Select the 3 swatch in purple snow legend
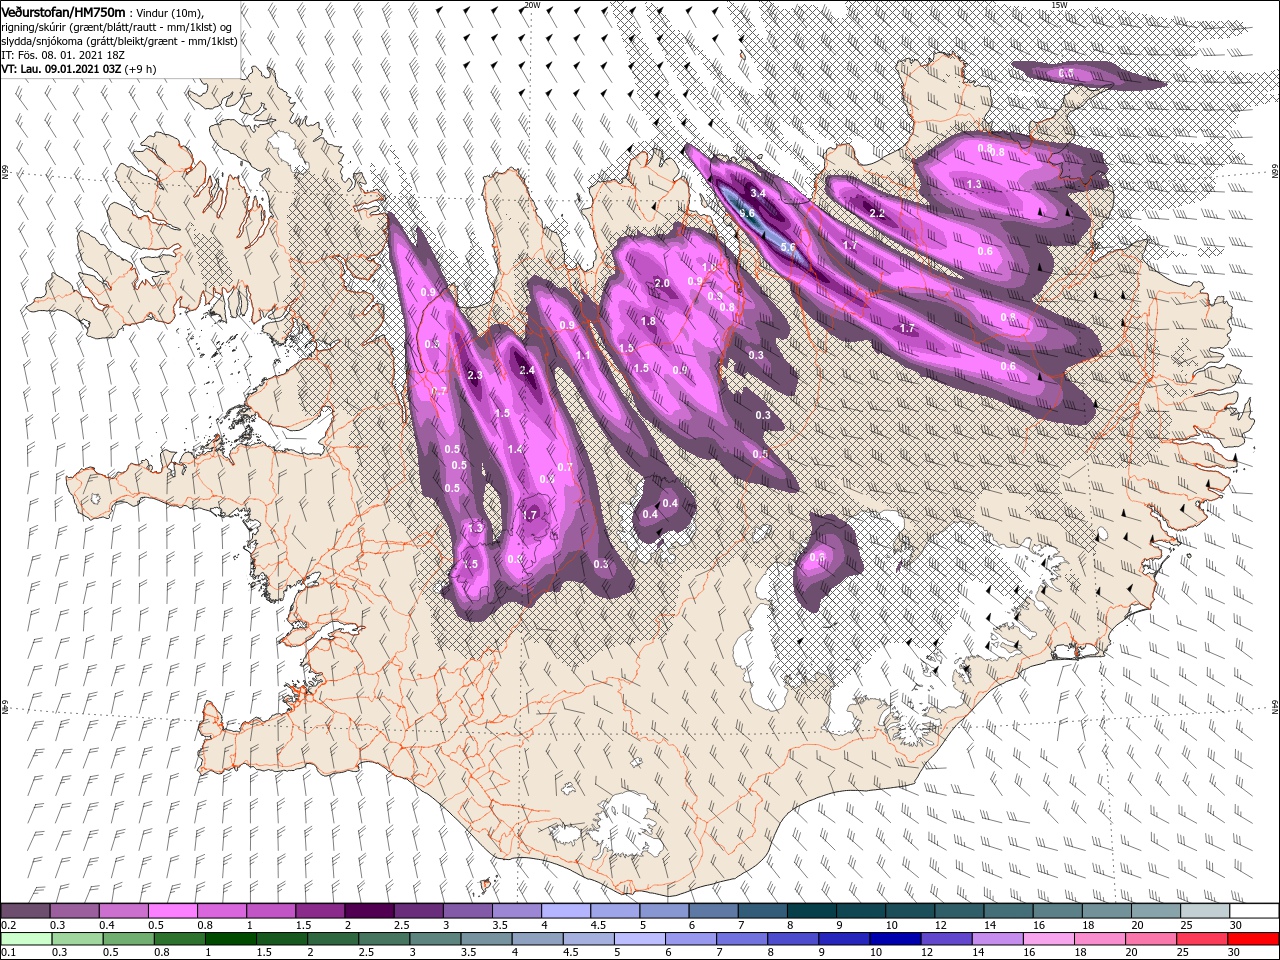 (x=466, y=911)
